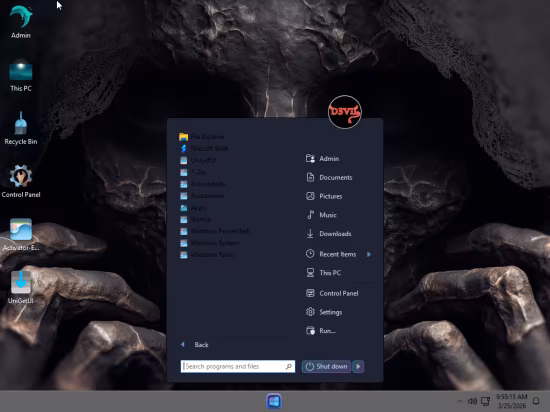
Task: Launch the UniGetUI desktop shortcut
Action: (x=21, y=288)
